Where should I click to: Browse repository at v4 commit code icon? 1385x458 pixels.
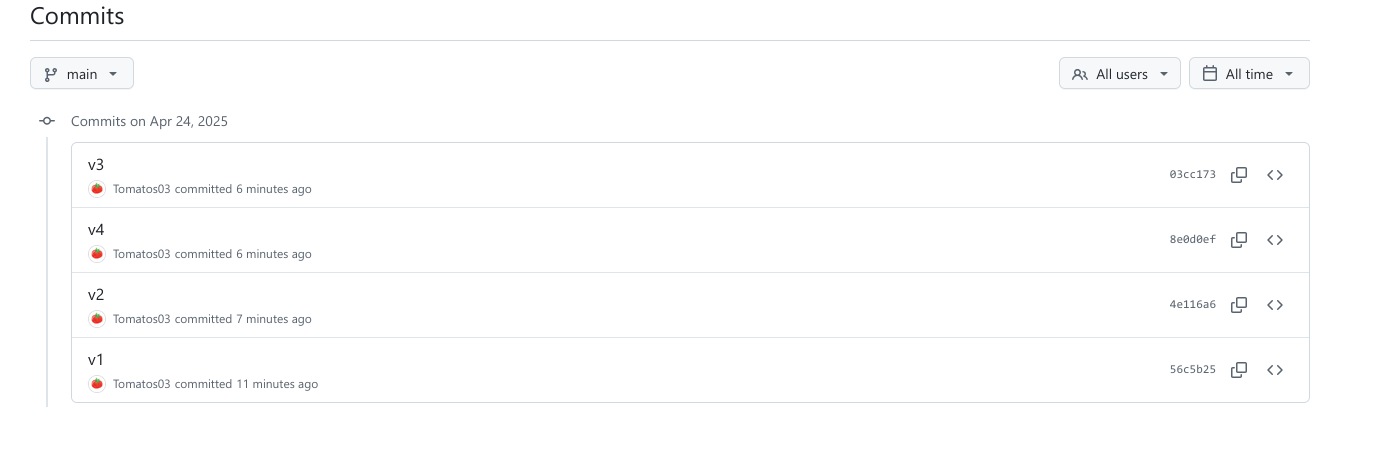[x=1275, y=240]
